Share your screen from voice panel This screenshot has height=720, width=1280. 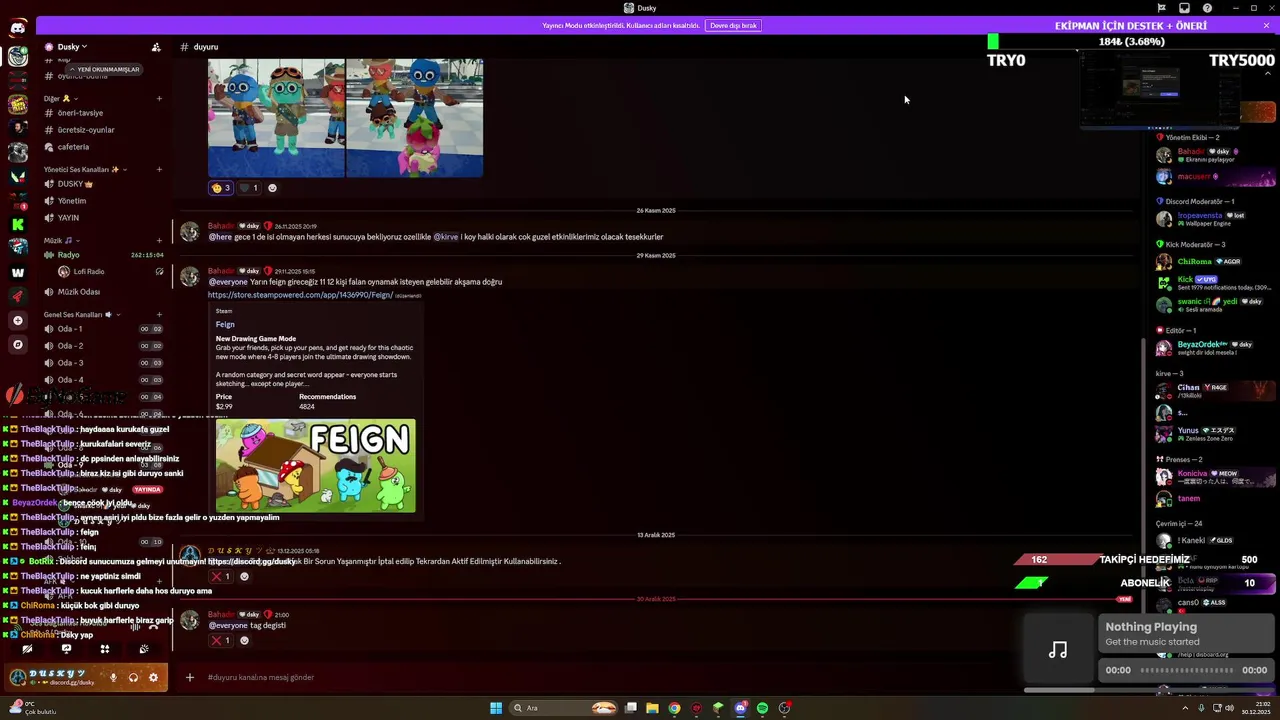(66, 648)
